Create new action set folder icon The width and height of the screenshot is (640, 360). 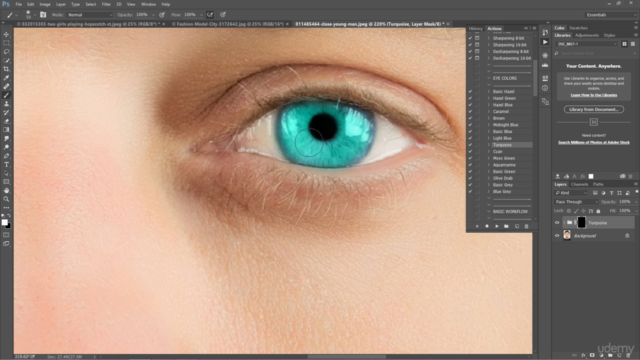[506, 226]
